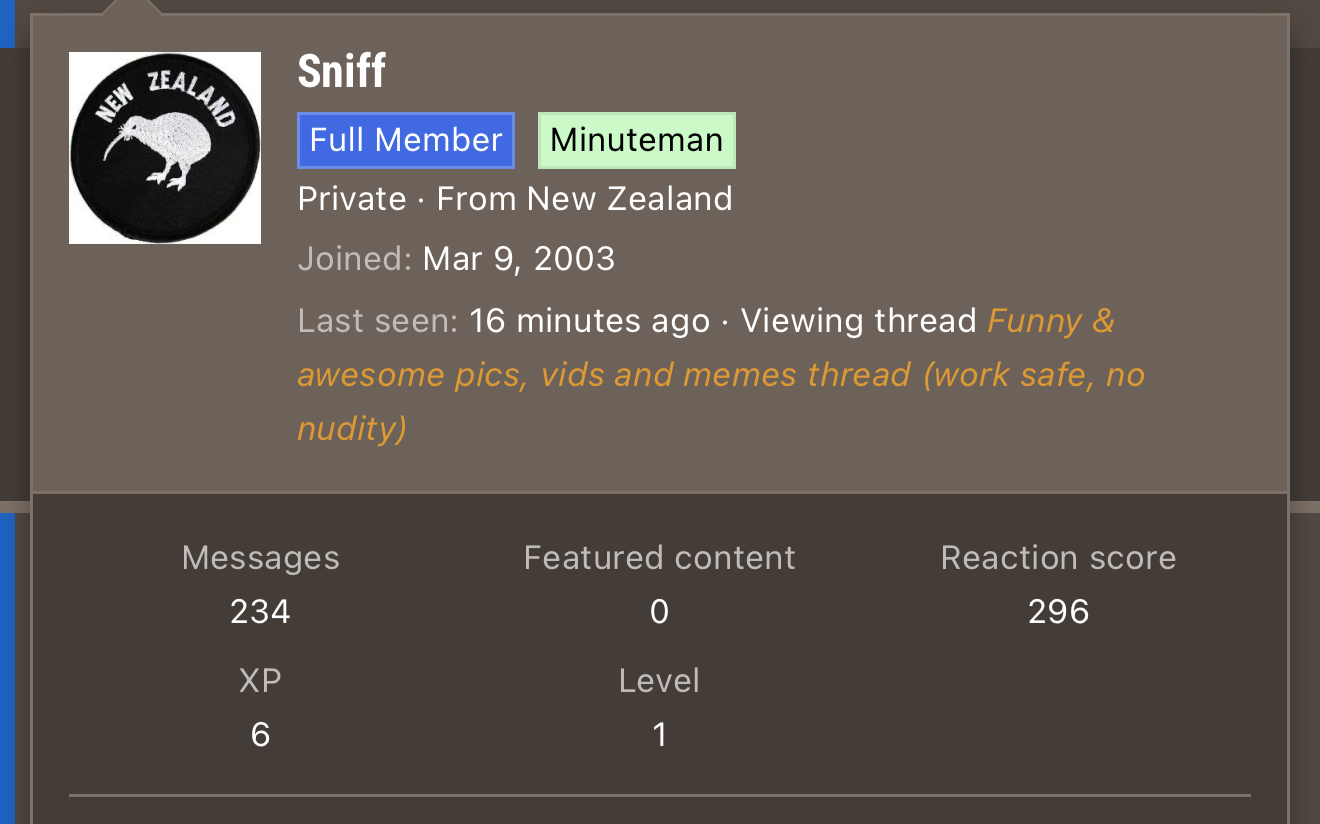The image size is (1320, 824).
Task: Click the Messages label
Action: 260,558
